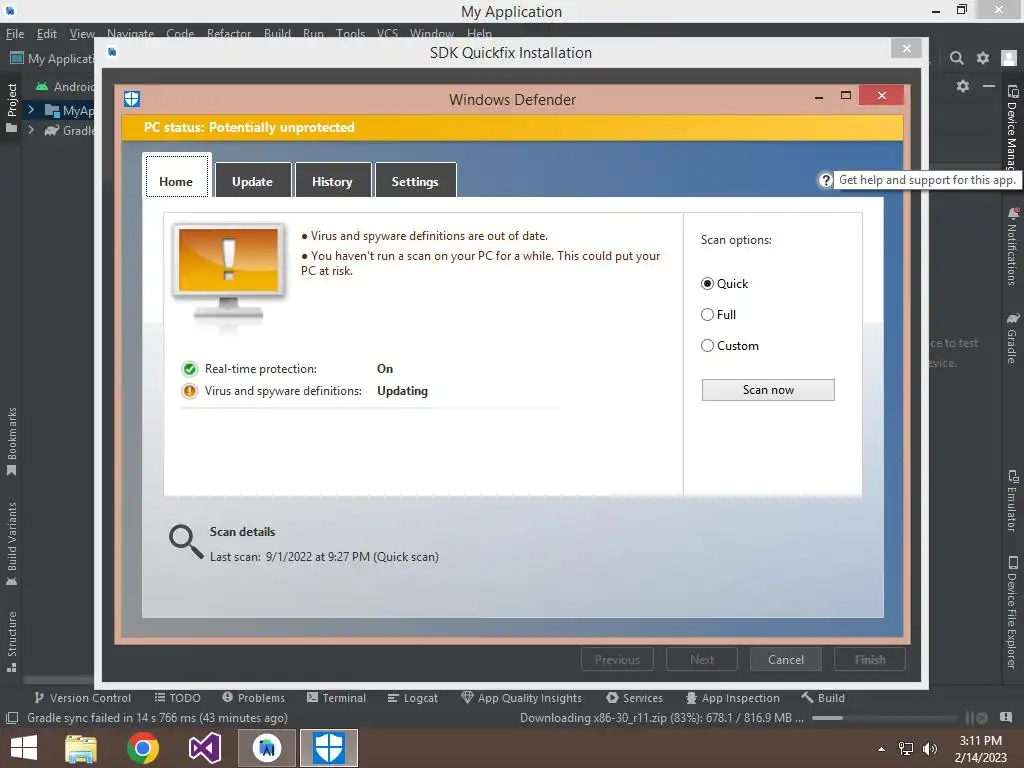Viewport: 1024px width, 768px height.
Task: Click the download progress bar in status bar
Action: pos(885,718)
